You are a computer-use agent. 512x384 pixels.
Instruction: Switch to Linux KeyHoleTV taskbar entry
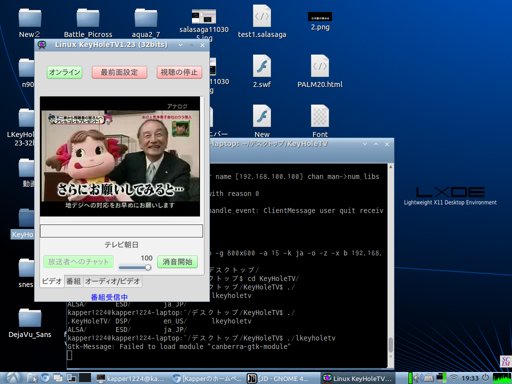[x=358, y=378]
